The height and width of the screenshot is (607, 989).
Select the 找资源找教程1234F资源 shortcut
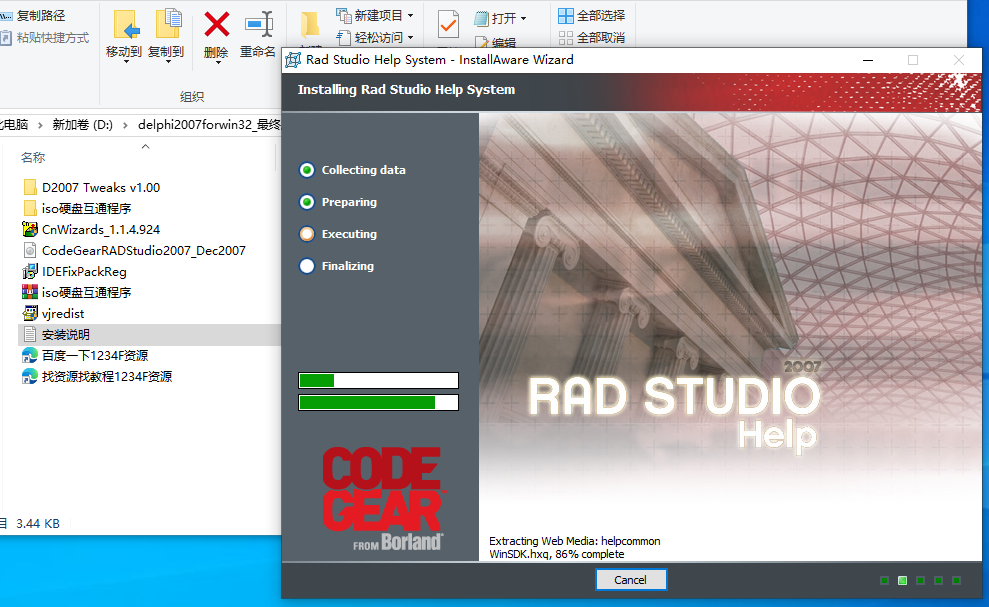click(107, 377)
